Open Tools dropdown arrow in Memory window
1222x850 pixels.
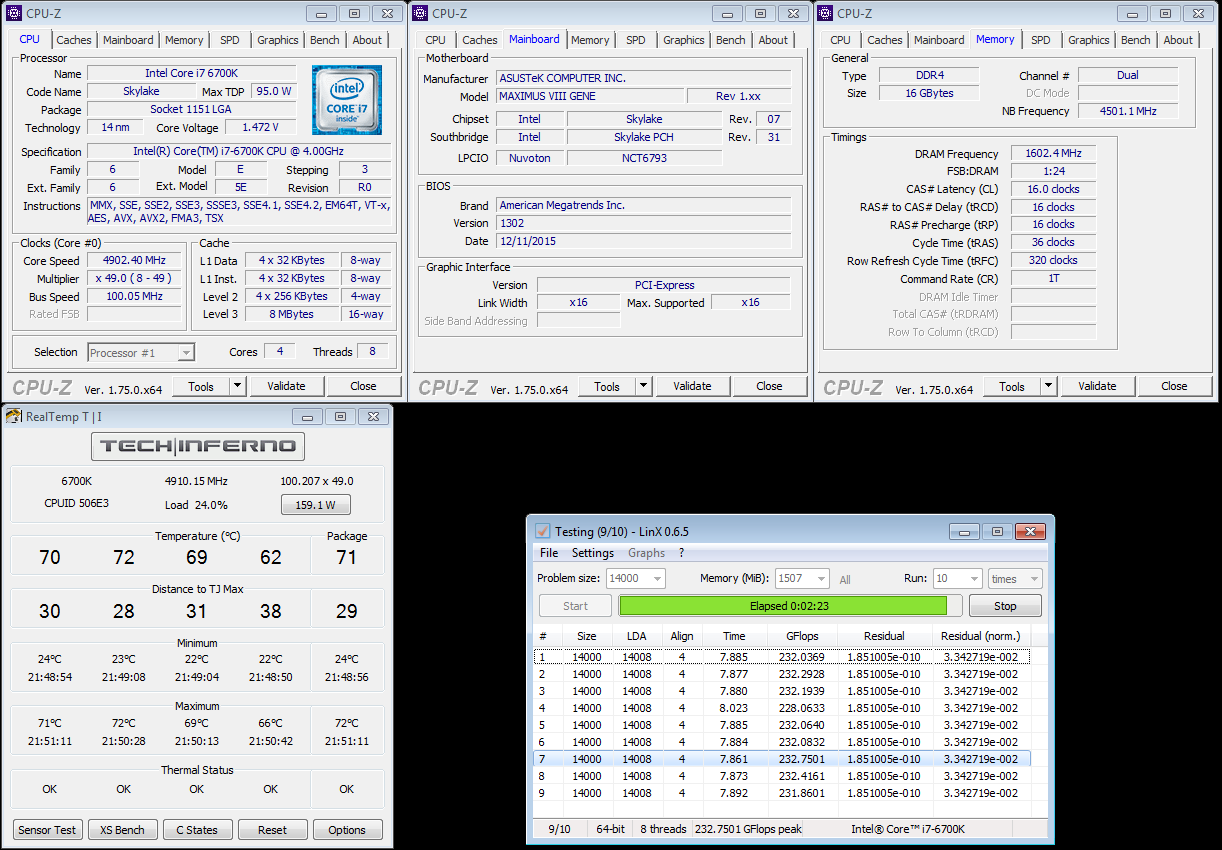(x=1048, y=386)
